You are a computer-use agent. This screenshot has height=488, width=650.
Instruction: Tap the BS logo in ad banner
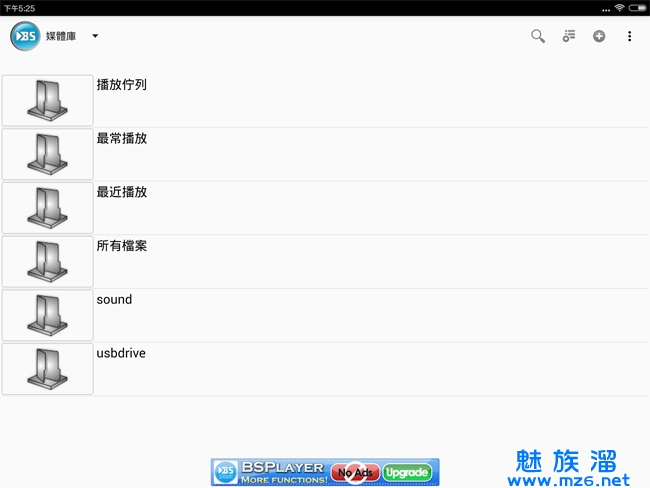[x=226, y=472]
